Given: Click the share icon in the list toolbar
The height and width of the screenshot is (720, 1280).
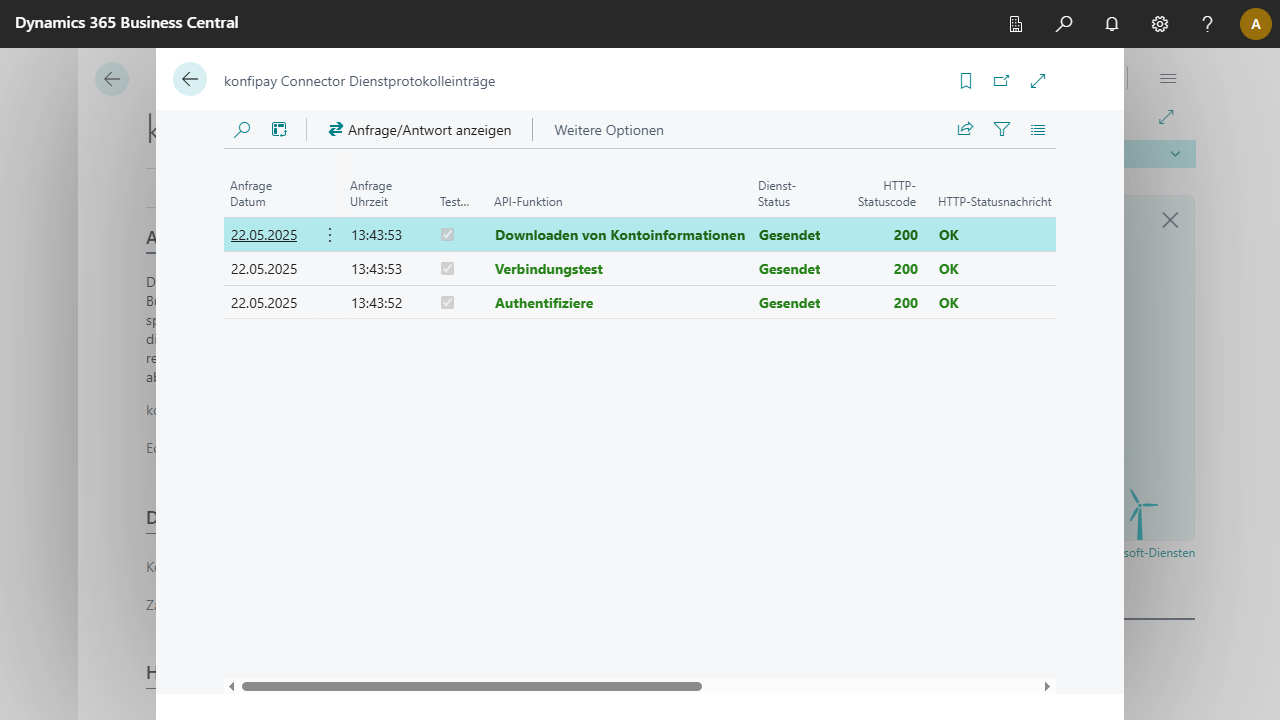Looking at the screenshot, I should point(965,130).
